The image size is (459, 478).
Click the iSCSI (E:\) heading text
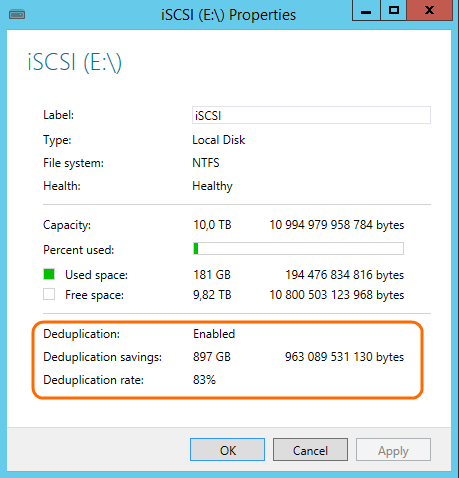tap(75, 62)
